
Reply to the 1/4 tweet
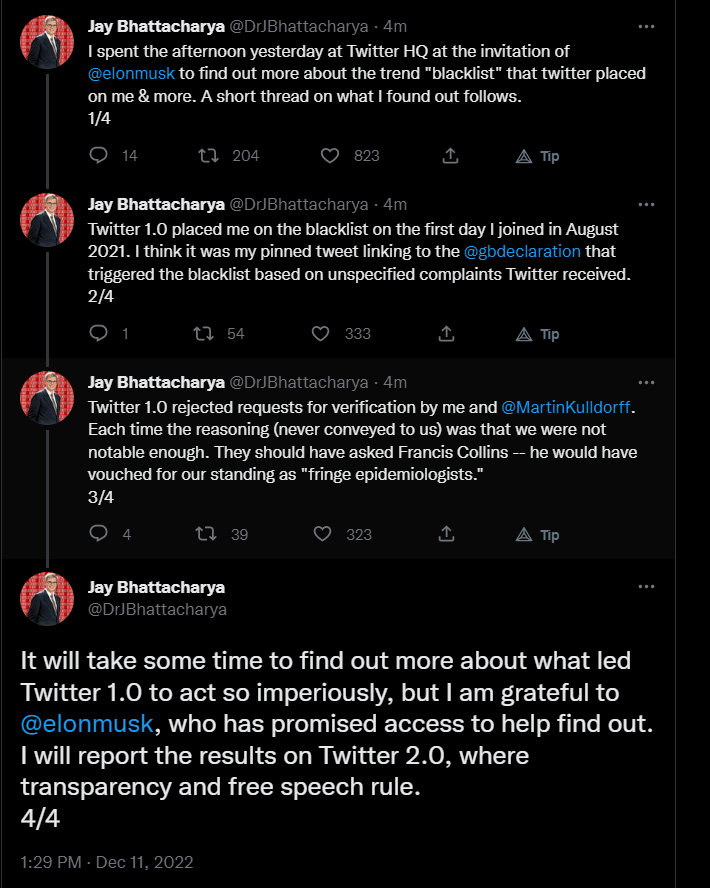click(x=98, y=156)
